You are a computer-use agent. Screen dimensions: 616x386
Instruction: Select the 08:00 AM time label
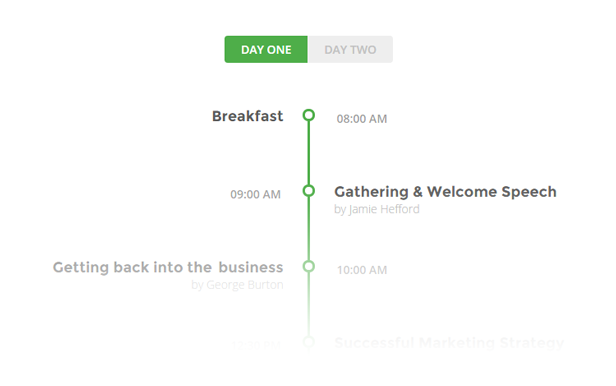pos(362,119)
